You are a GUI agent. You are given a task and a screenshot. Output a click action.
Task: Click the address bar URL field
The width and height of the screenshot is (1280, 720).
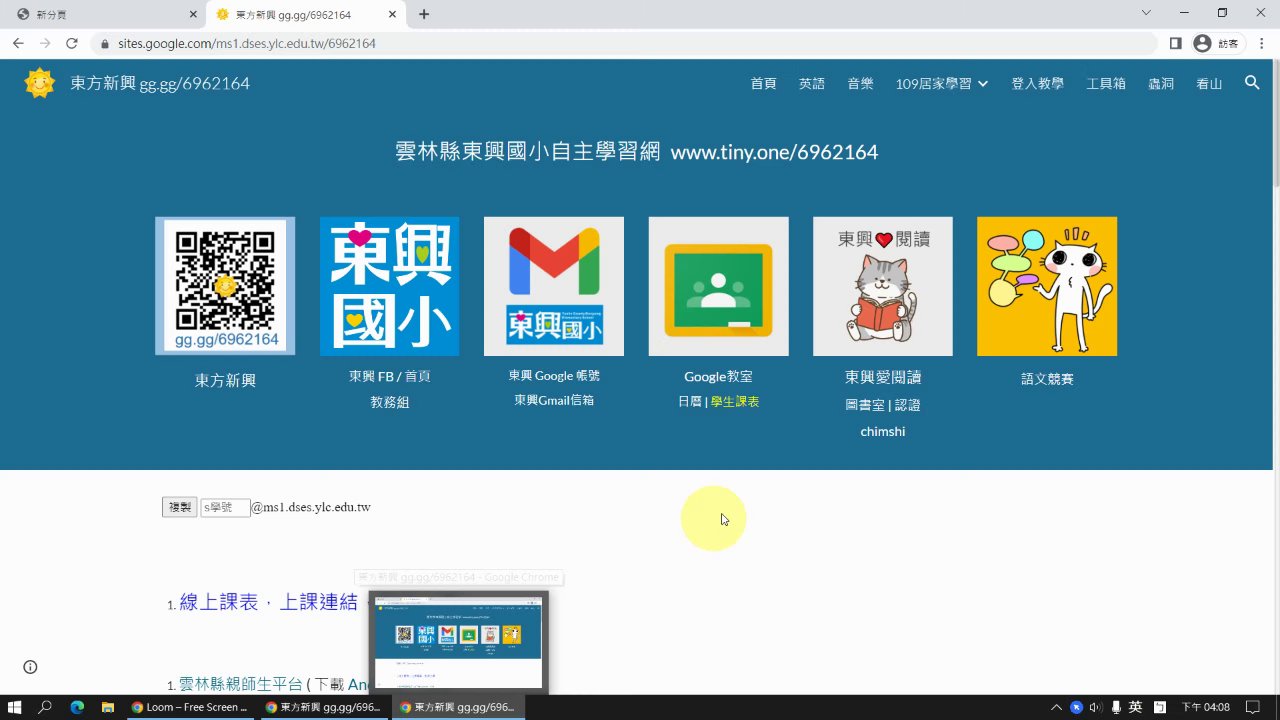coord(630,44)
